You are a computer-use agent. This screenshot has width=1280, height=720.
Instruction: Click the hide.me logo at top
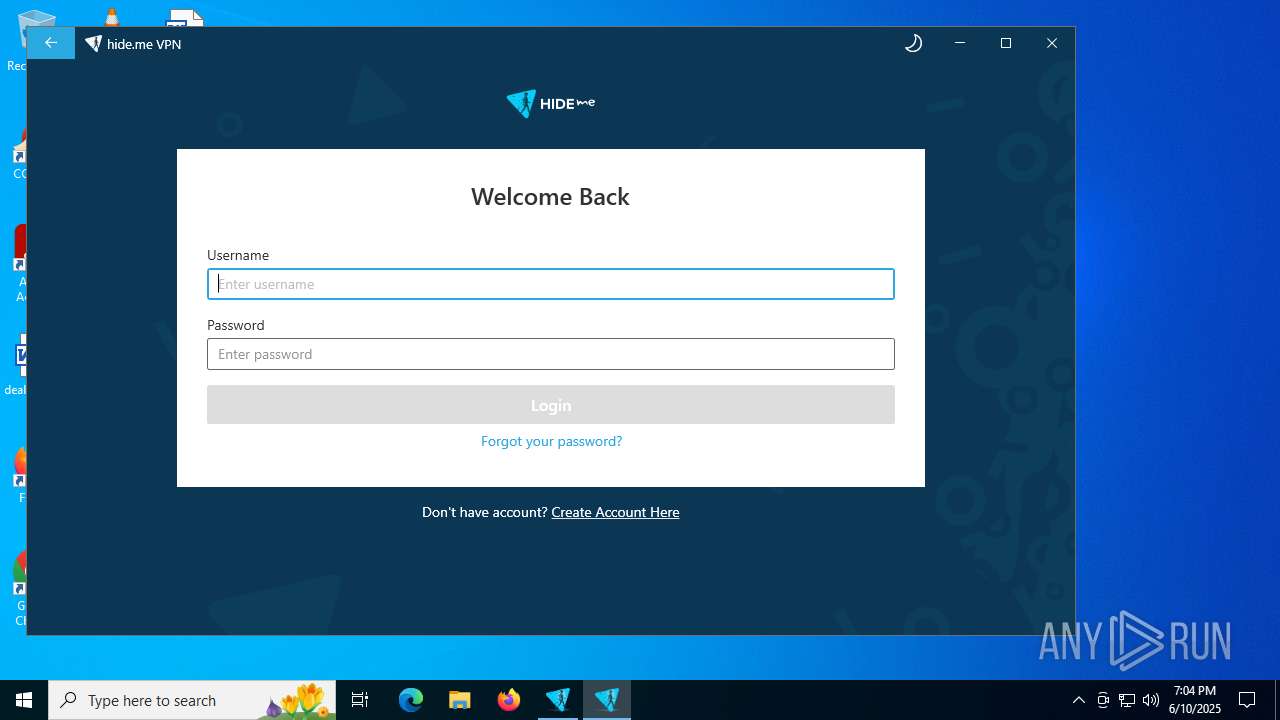click(551, 103)
